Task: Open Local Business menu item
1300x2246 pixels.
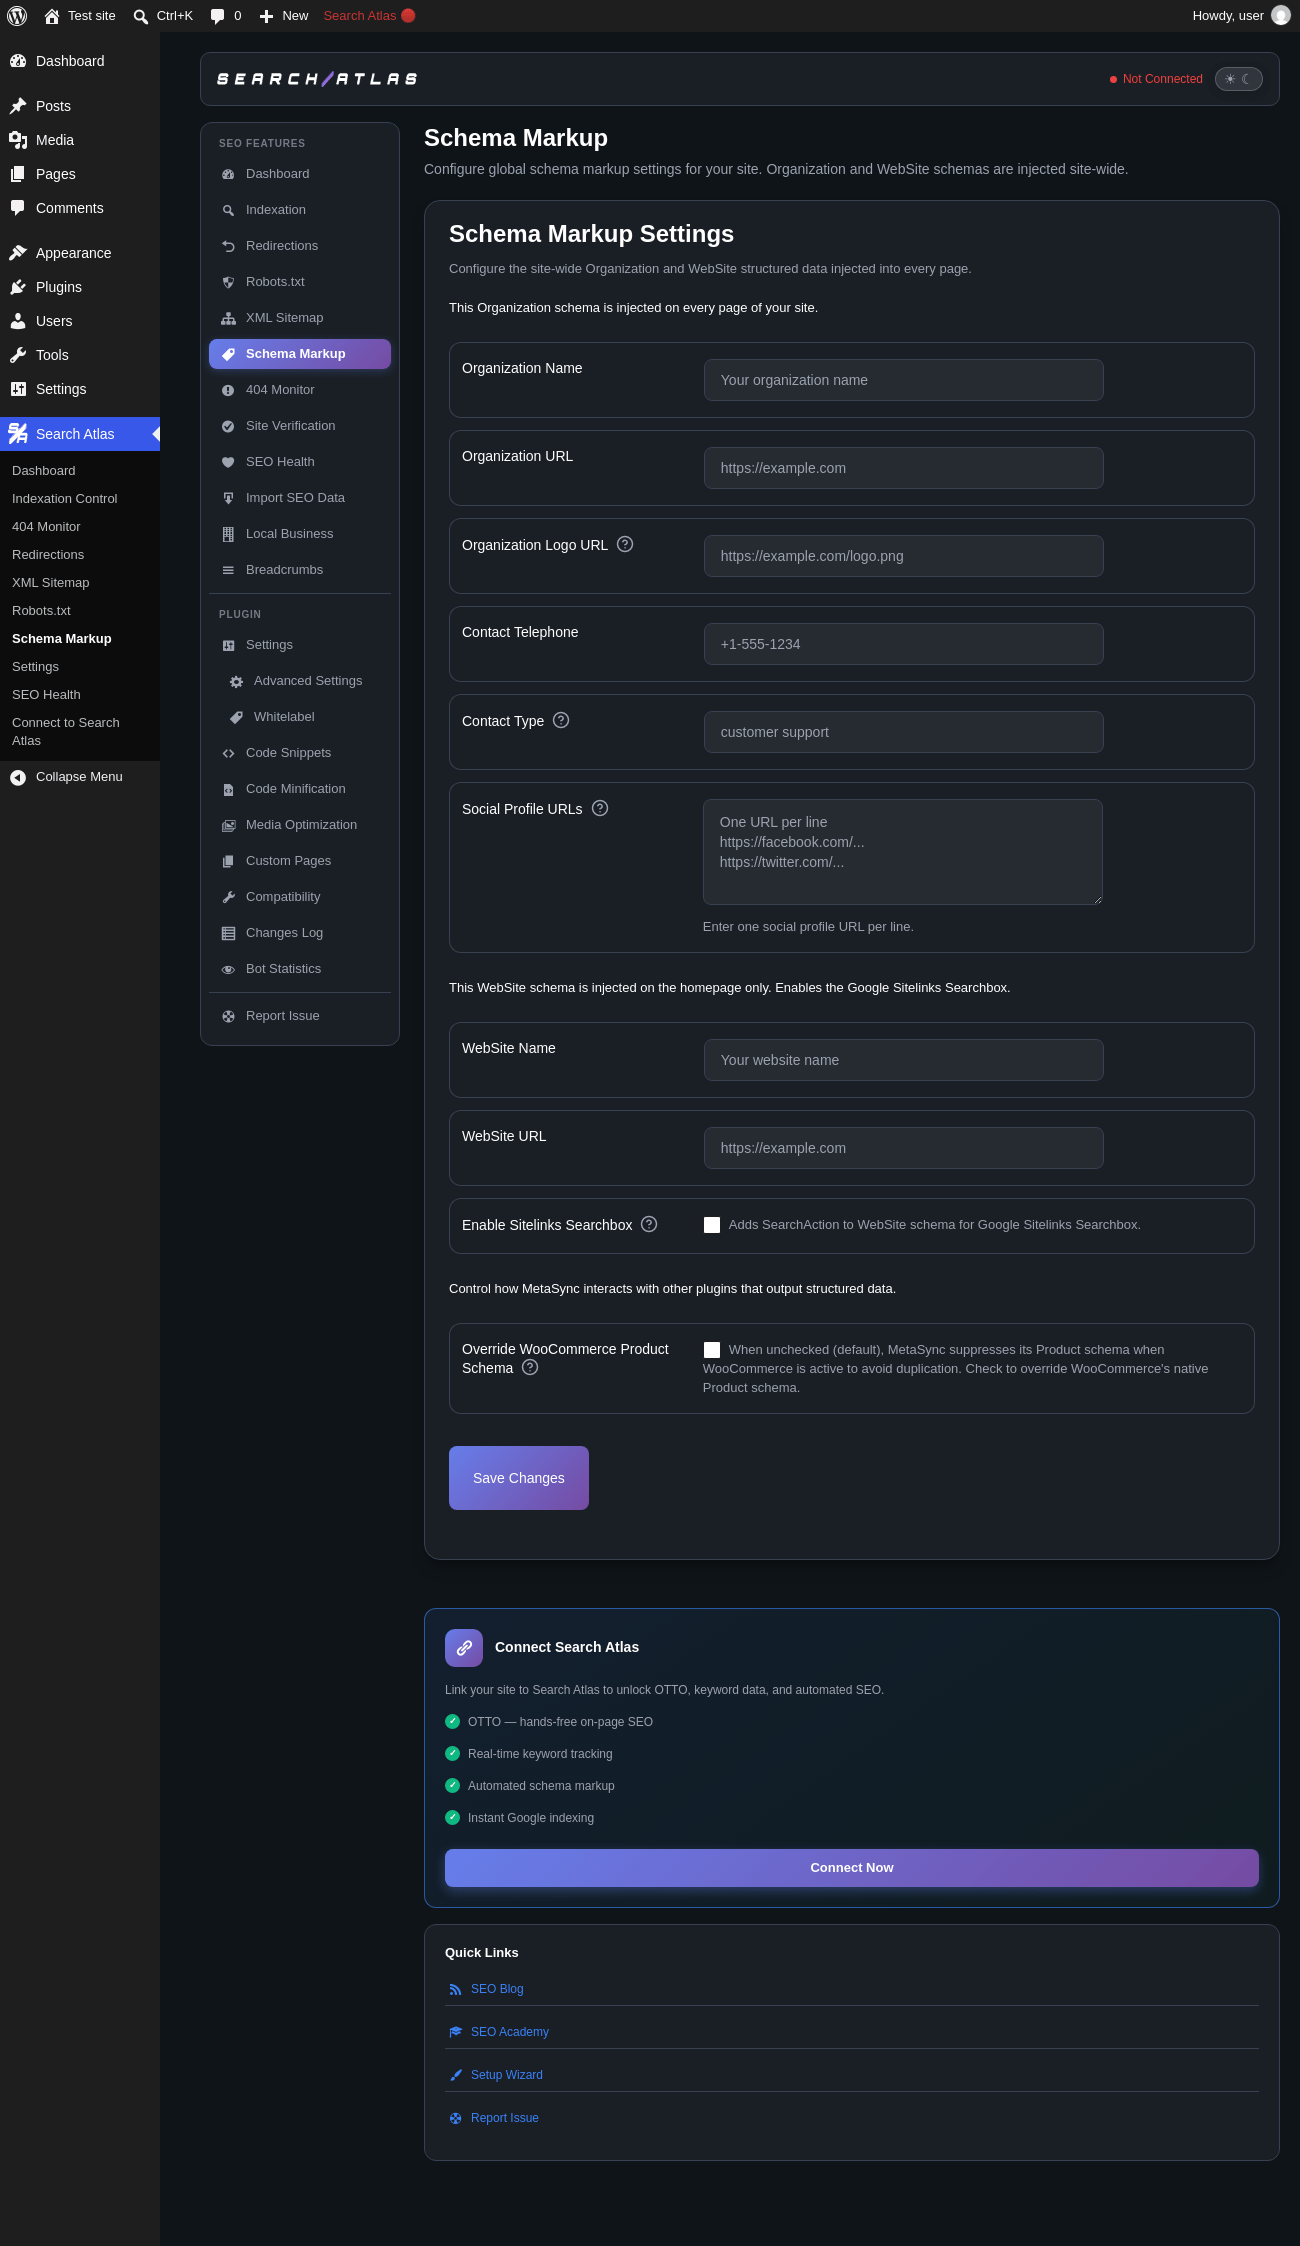Action: tap(300, 534)
